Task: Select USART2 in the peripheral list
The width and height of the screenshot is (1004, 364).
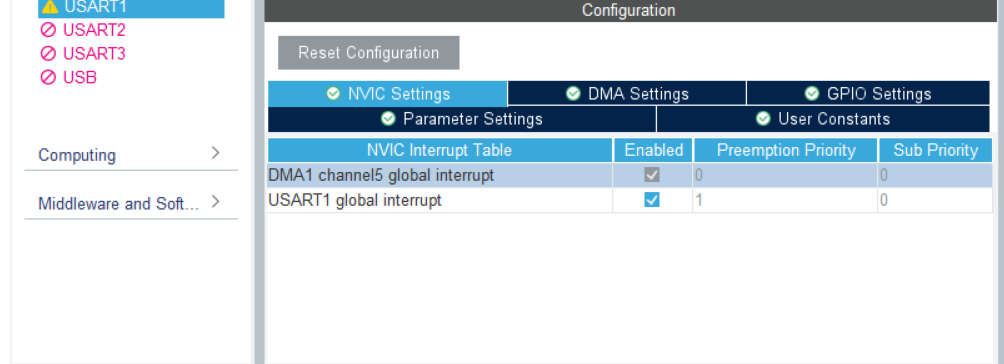Action: pos(93,30)
